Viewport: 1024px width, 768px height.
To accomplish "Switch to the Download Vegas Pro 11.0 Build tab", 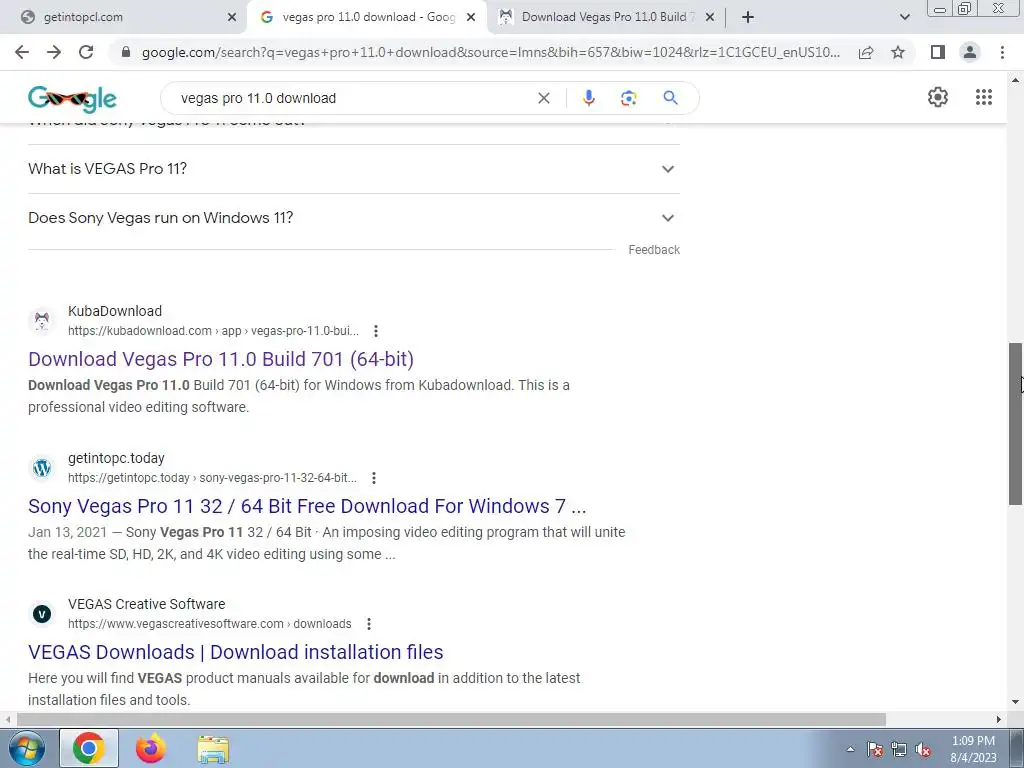I will [606, 17].
